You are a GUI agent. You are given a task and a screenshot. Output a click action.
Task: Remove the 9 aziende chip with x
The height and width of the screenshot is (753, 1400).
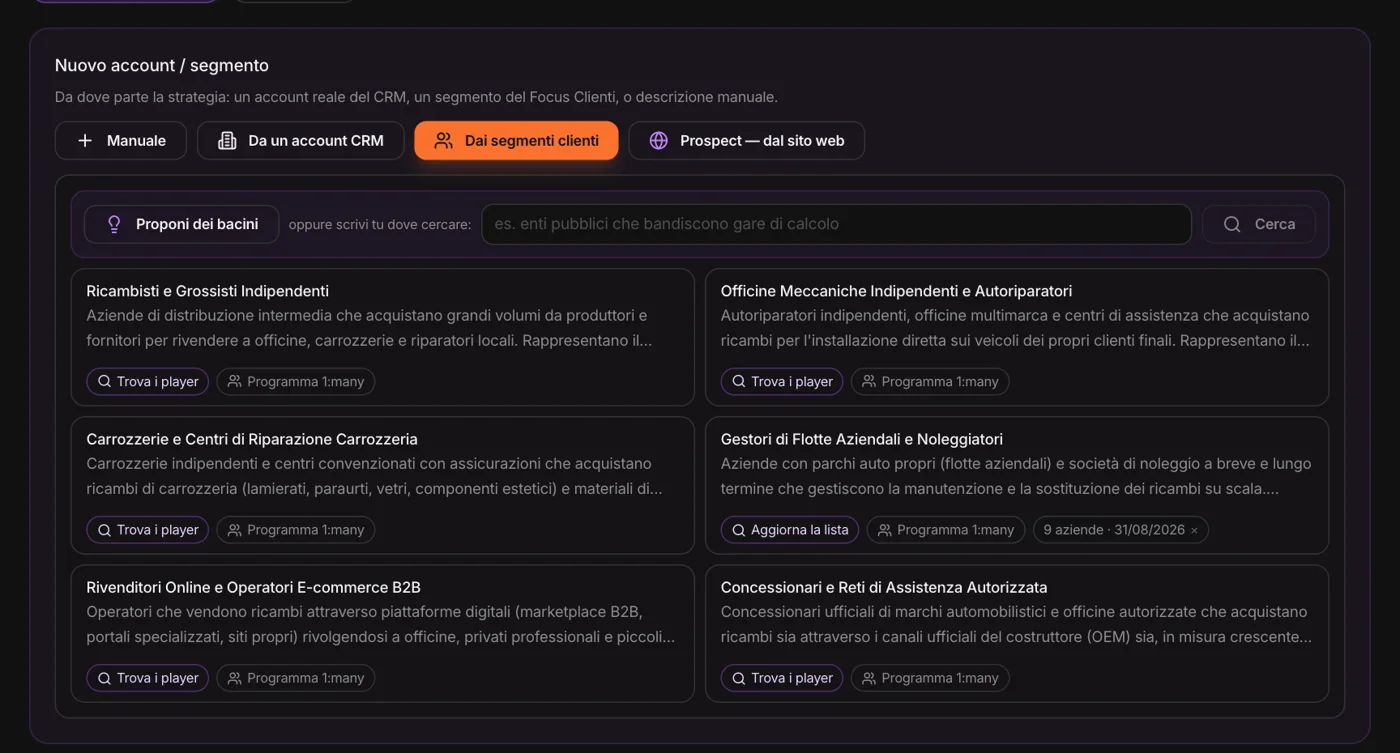point(1194,530)
